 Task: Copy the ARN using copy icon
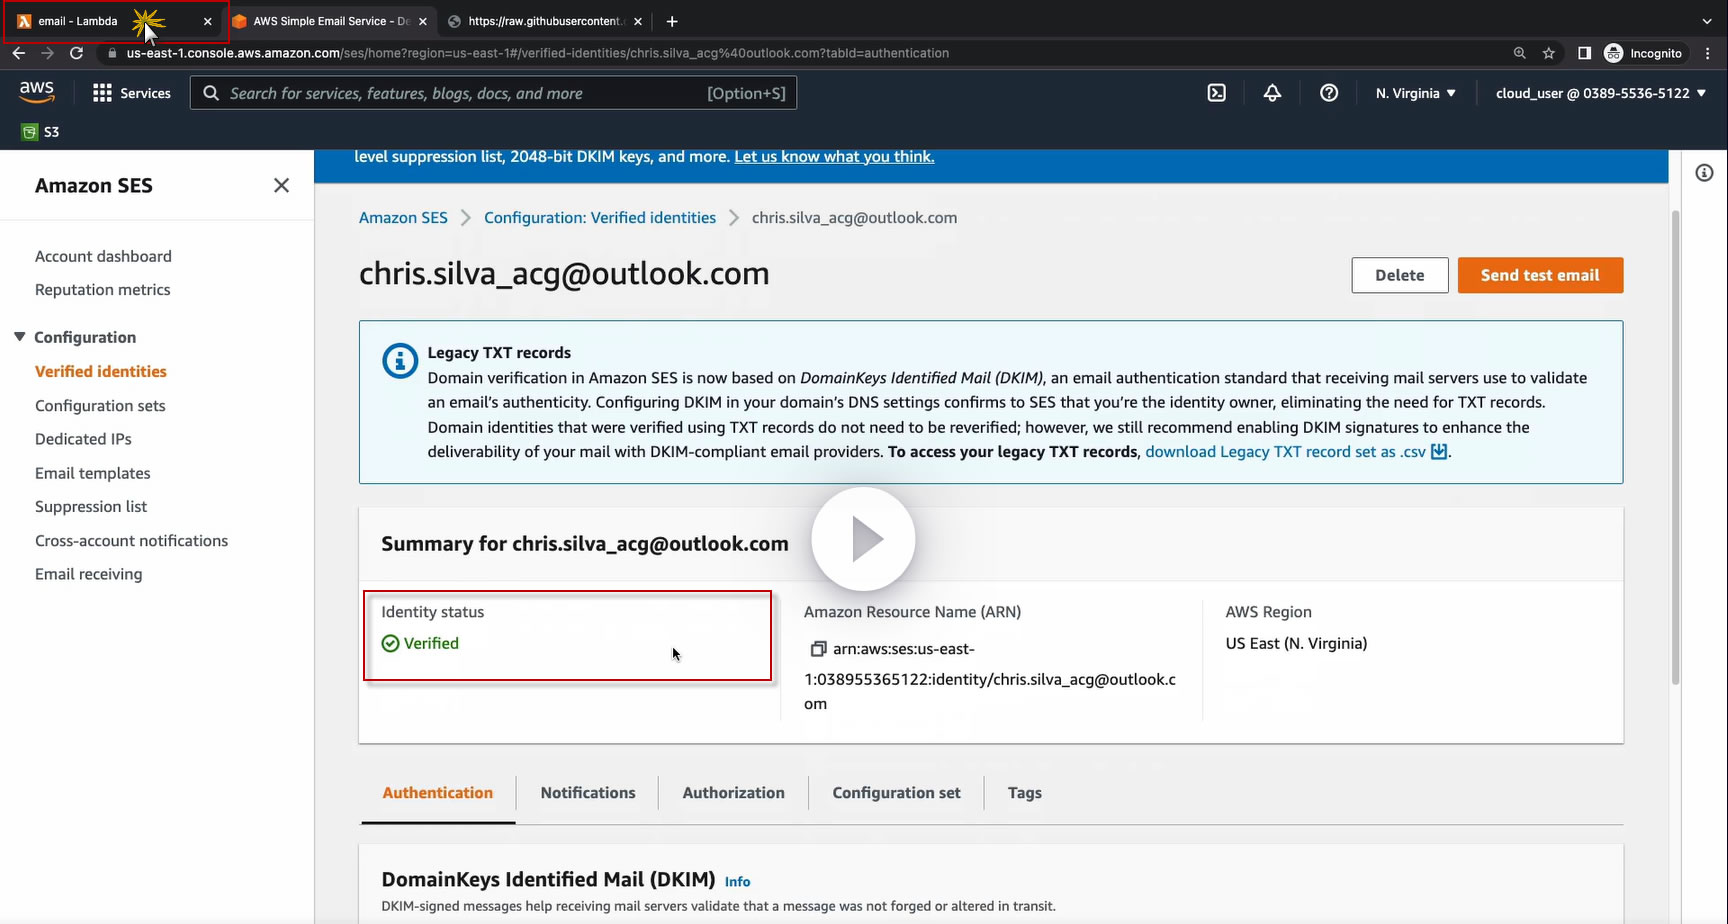coord(817,649)
